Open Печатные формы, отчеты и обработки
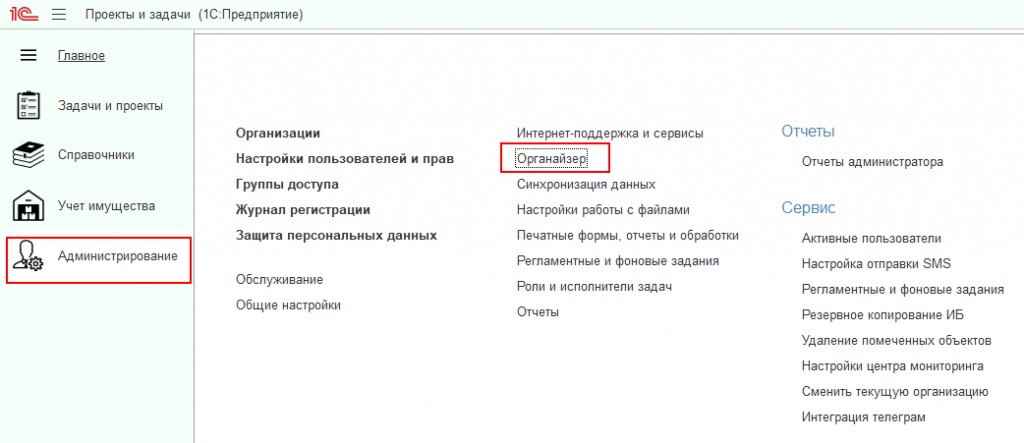The height and width of the screenshot is (443, 1024). [628, 235]
